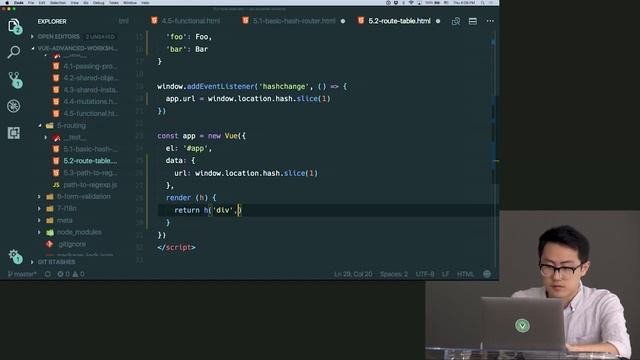Collapse the 5-routing folder

point(40,126)
